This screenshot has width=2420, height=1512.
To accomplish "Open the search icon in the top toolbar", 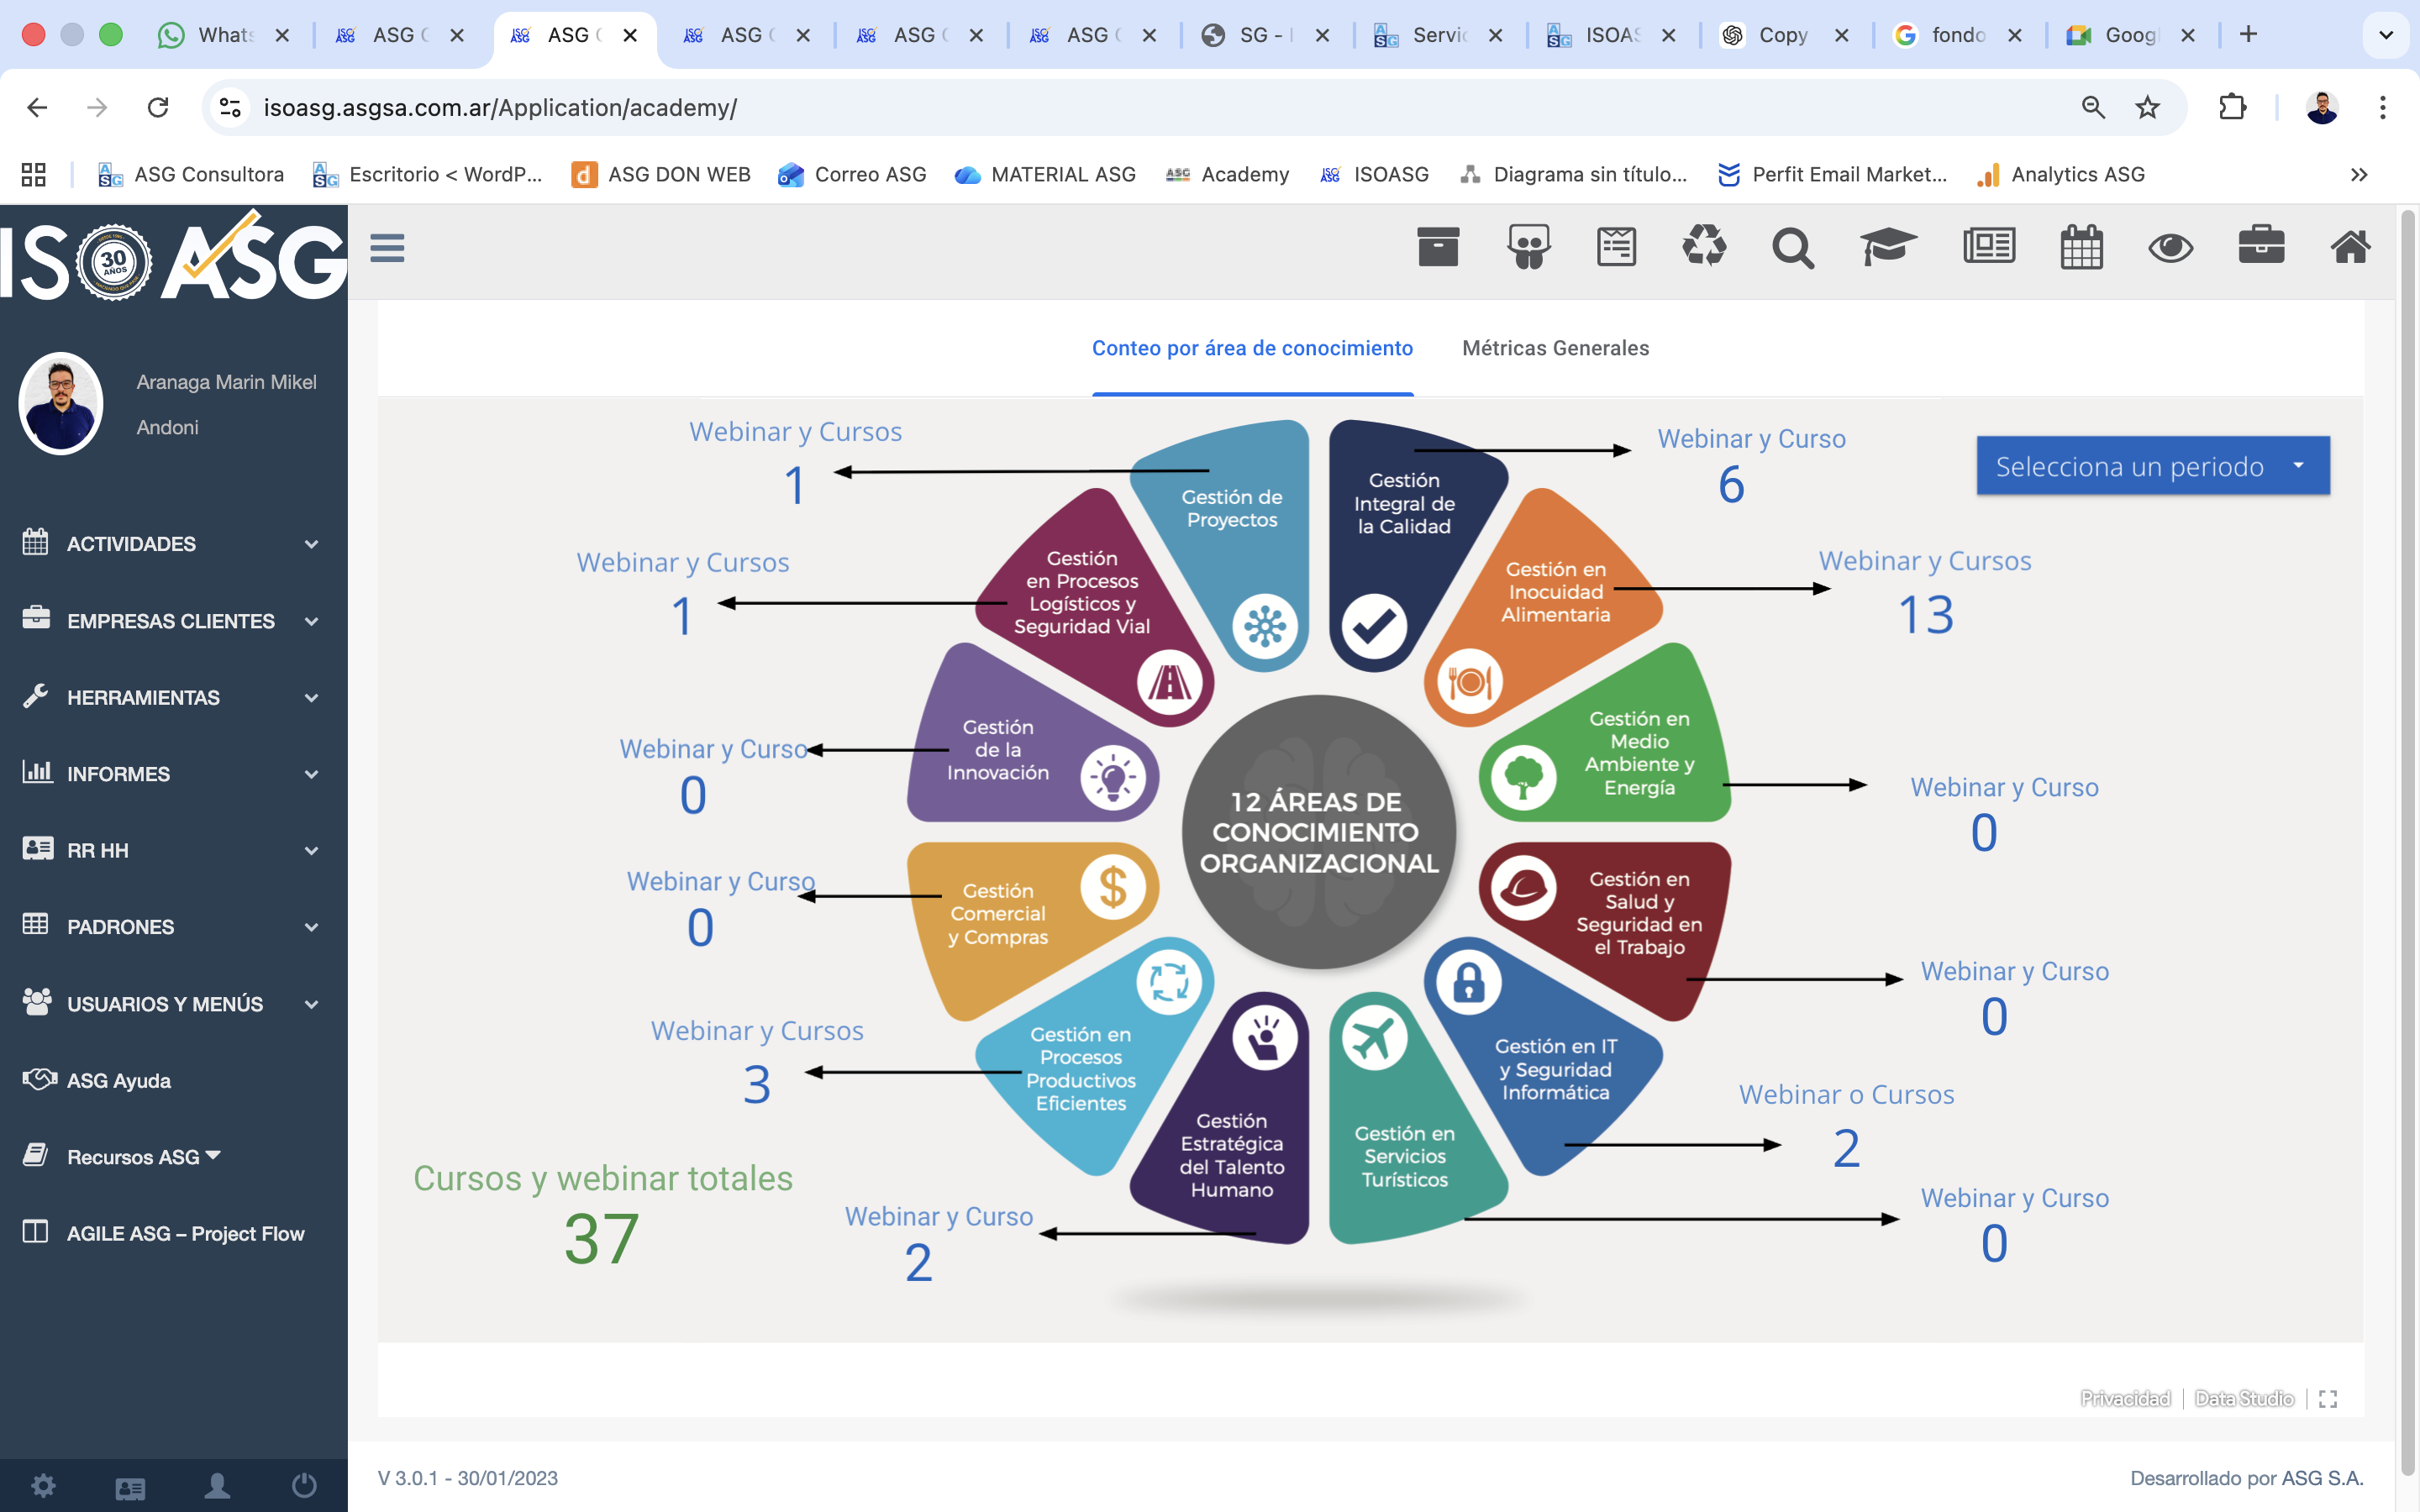I will coord(1793,249).
